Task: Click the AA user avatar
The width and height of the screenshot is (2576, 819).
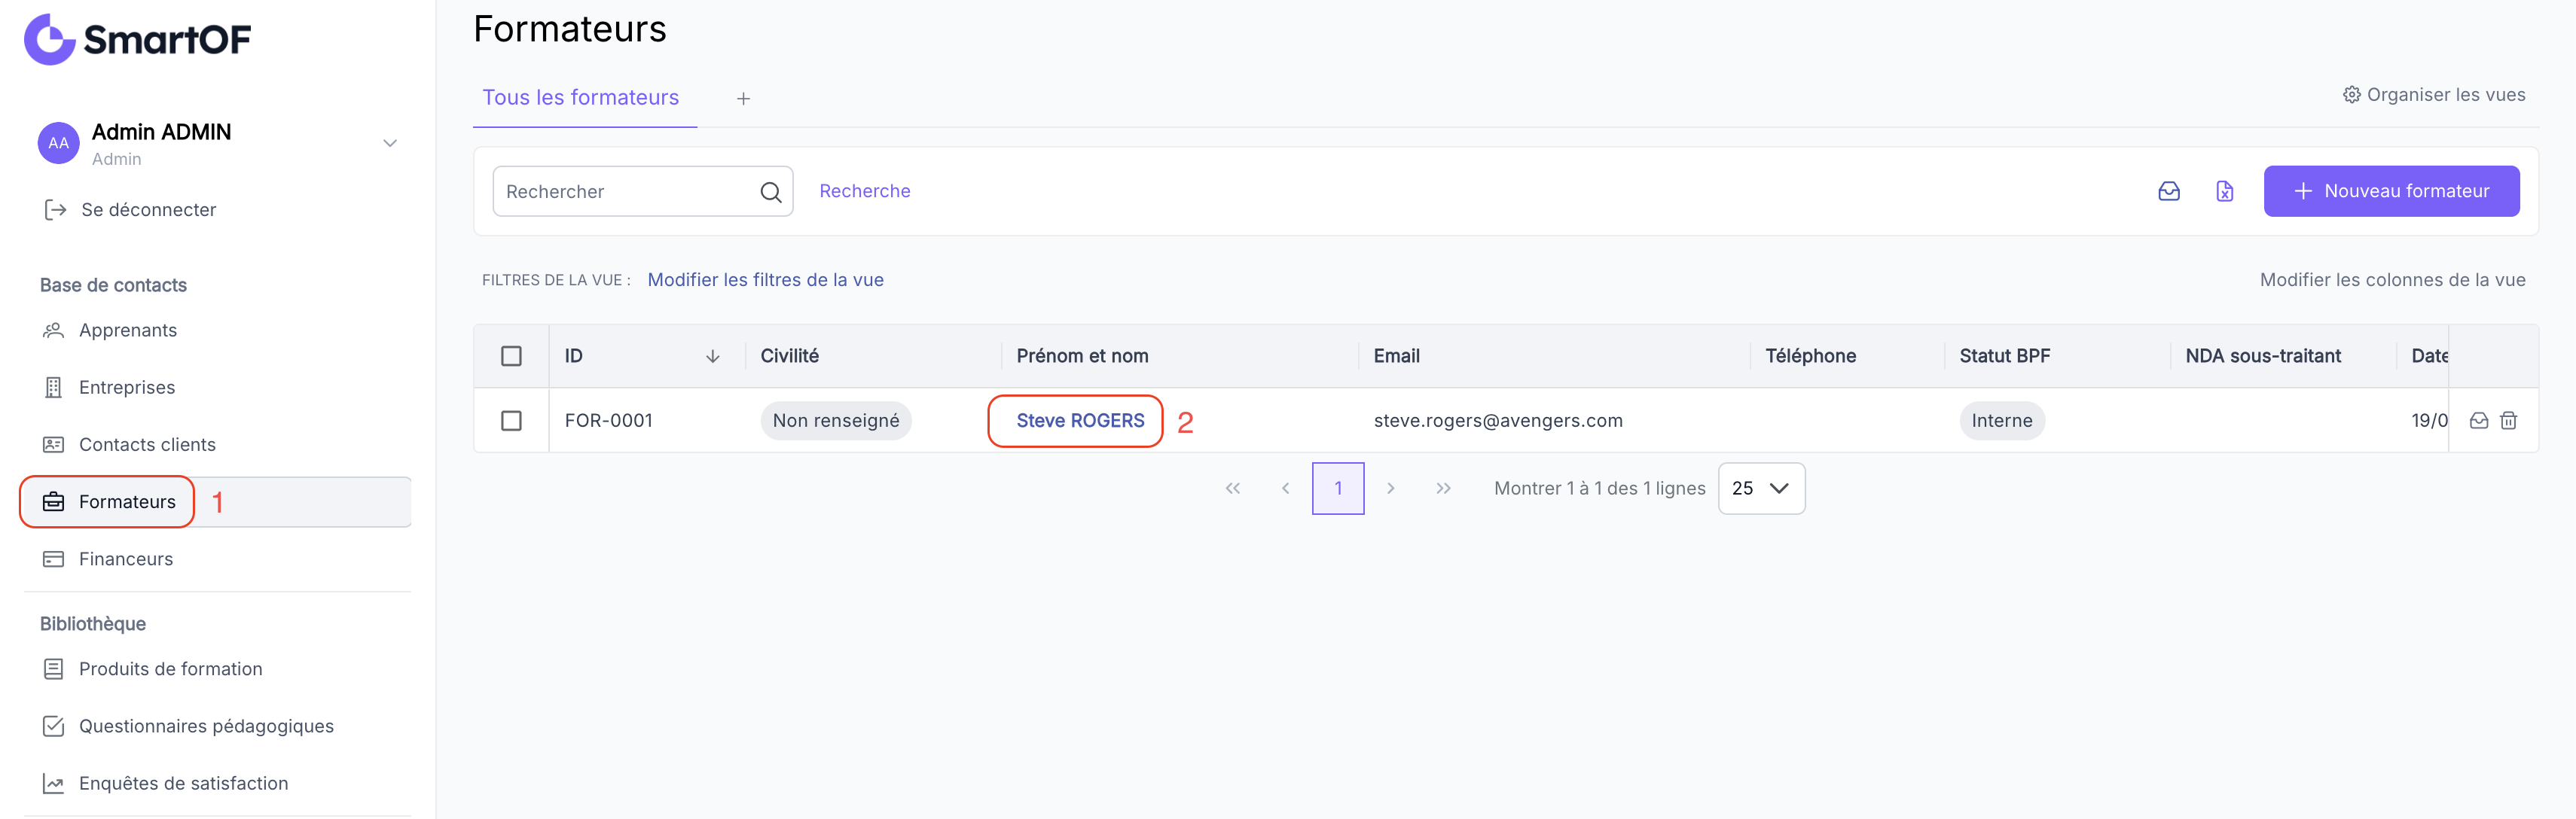Action: (59, 143)
